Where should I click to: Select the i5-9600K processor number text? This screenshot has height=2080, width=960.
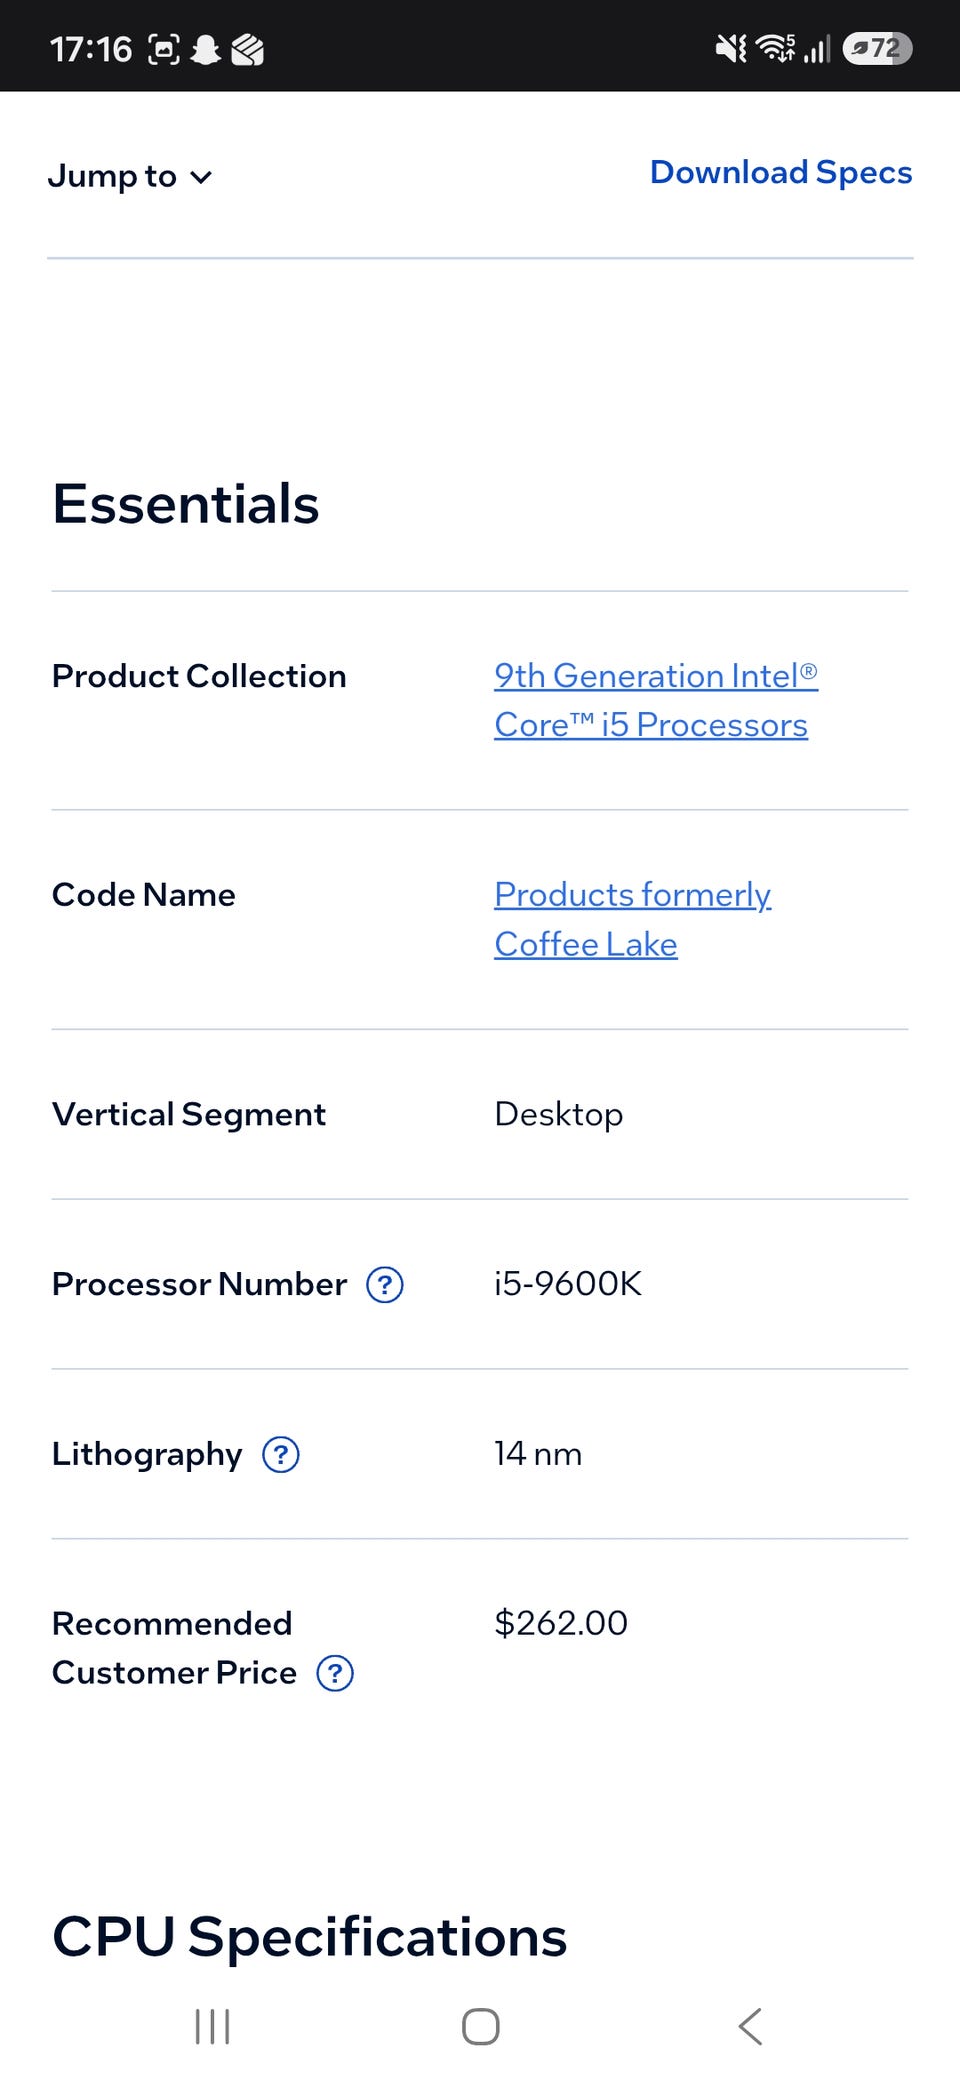coord(568,1284)
